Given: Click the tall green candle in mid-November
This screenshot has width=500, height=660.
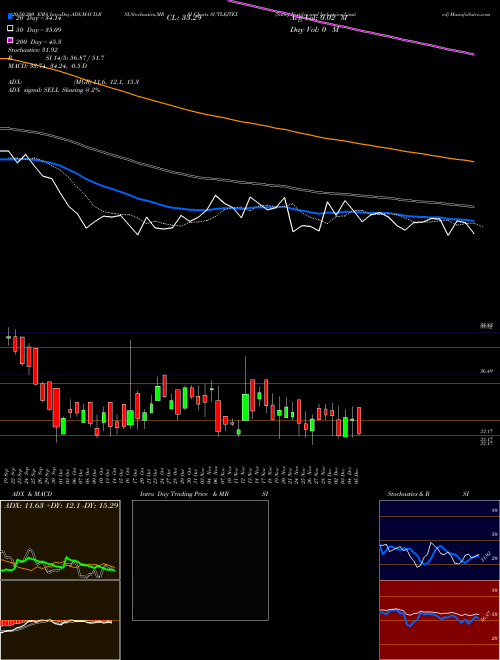Looking at the screenshot, I should [245, 407].
